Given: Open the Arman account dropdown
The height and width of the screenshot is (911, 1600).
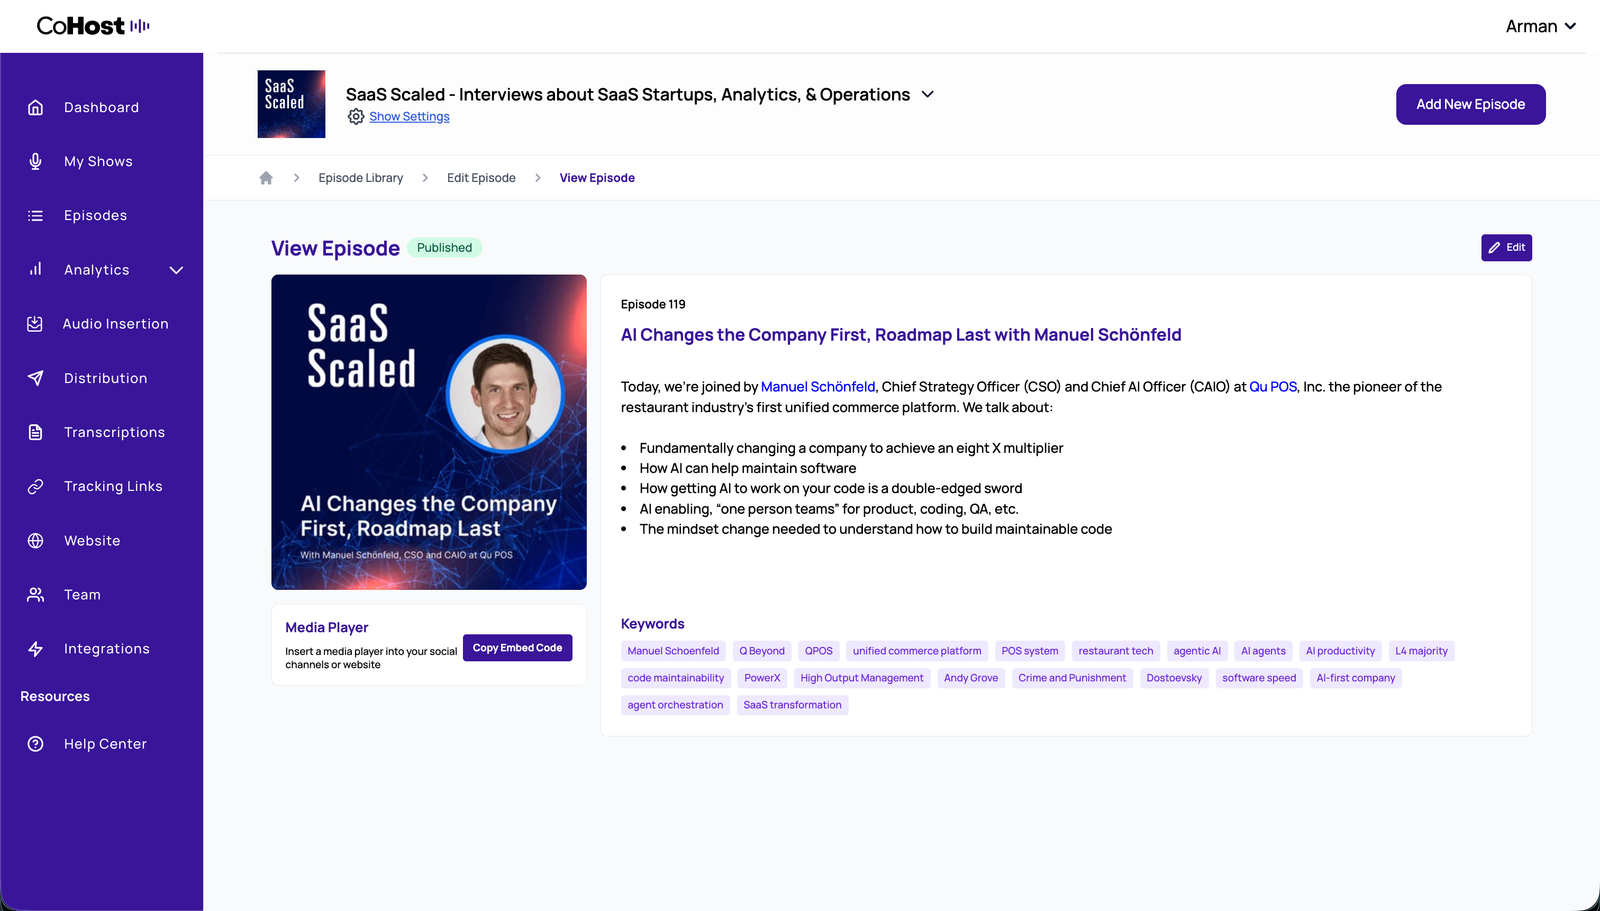Looking at the screenshot, I should click(1541, 26).
